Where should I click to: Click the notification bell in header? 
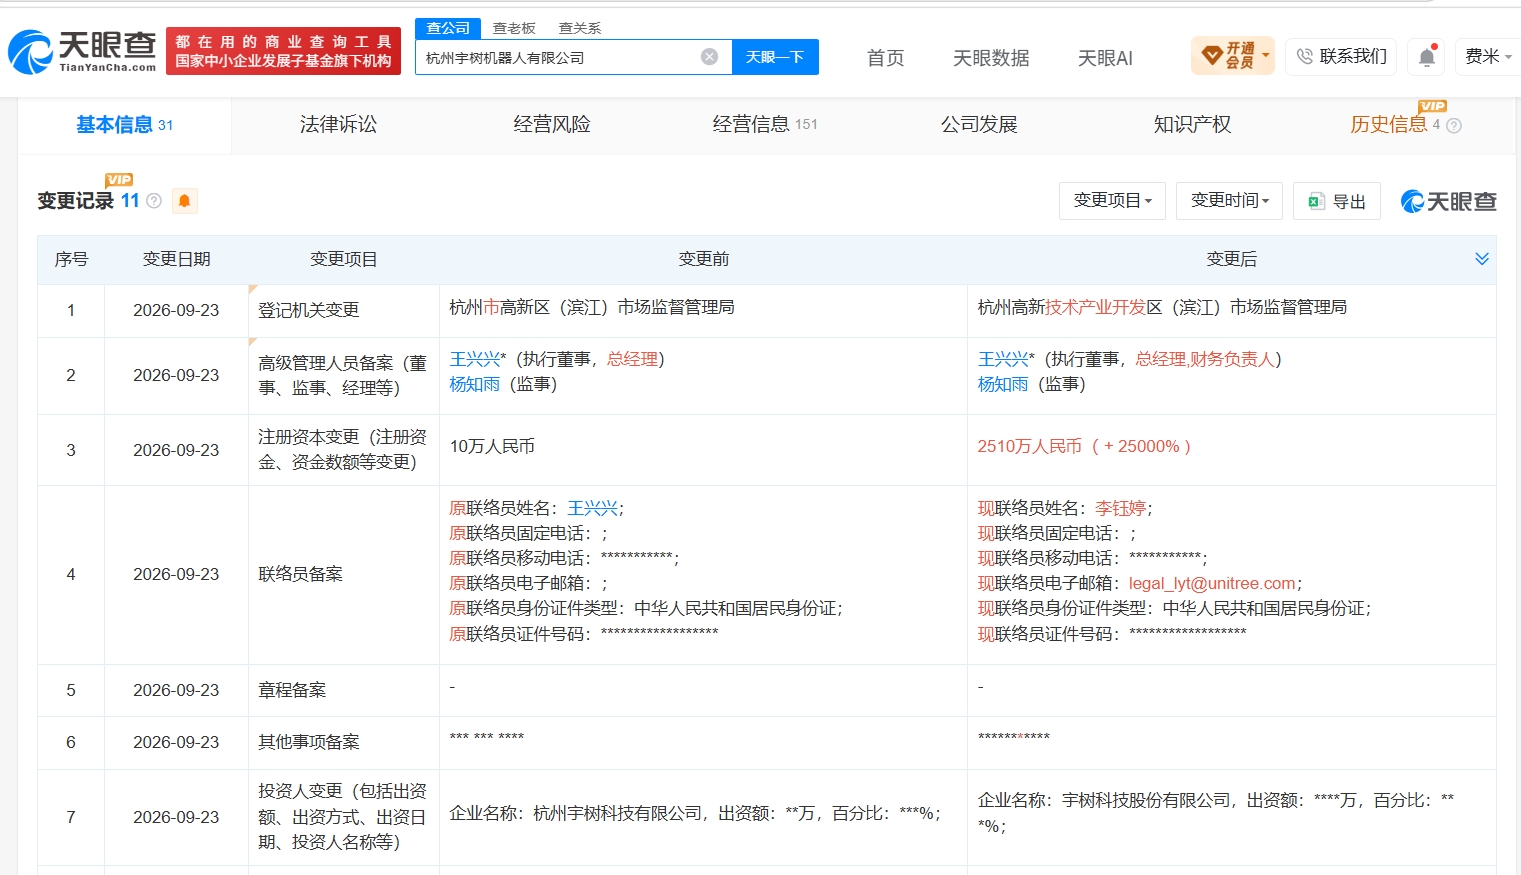point(1427,57)
